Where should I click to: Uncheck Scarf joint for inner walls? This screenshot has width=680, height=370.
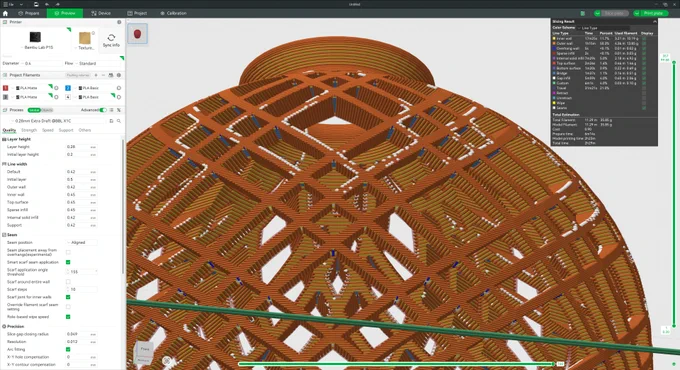tap(68, 297)
